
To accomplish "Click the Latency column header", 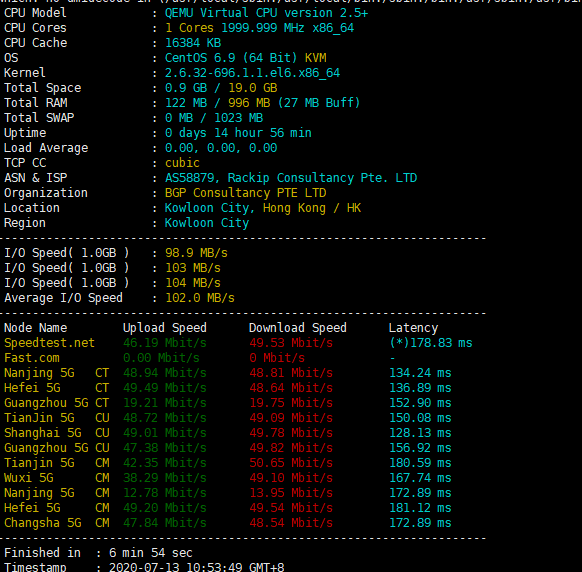I will point(413,328).
